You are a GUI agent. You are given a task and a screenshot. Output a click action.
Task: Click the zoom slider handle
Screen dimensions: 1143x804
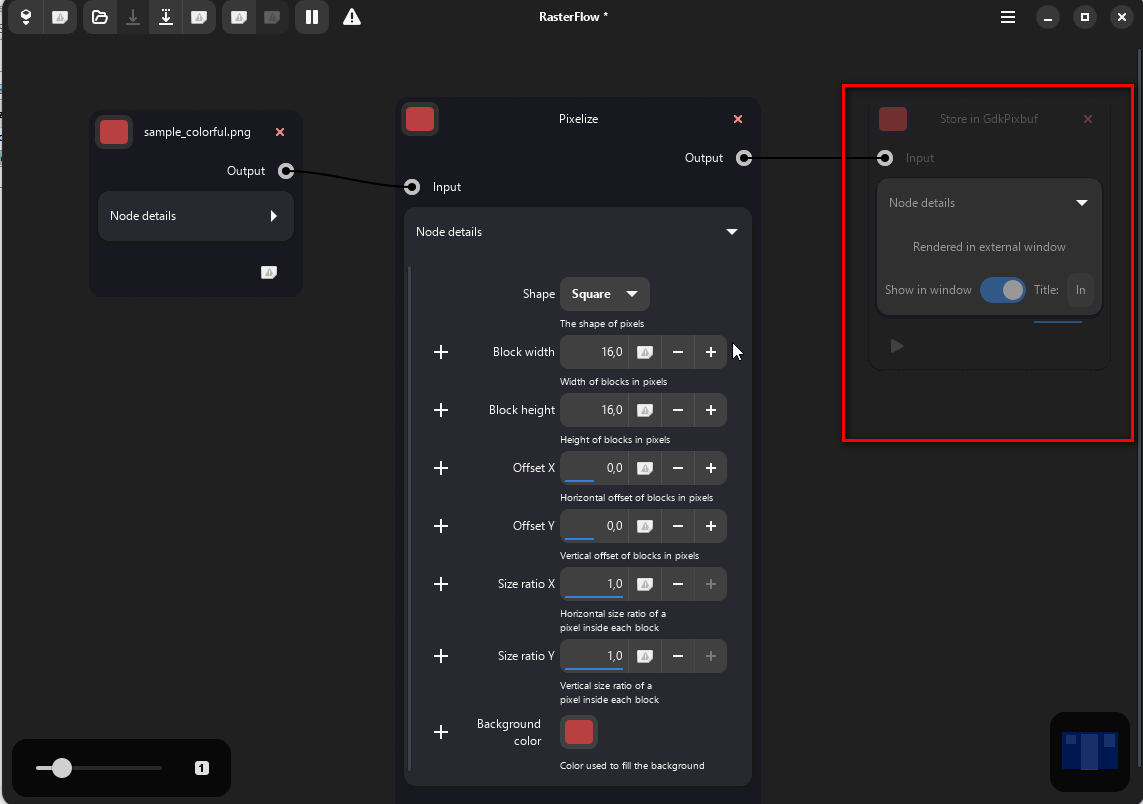pyautogui.click(x=62, y=768)
